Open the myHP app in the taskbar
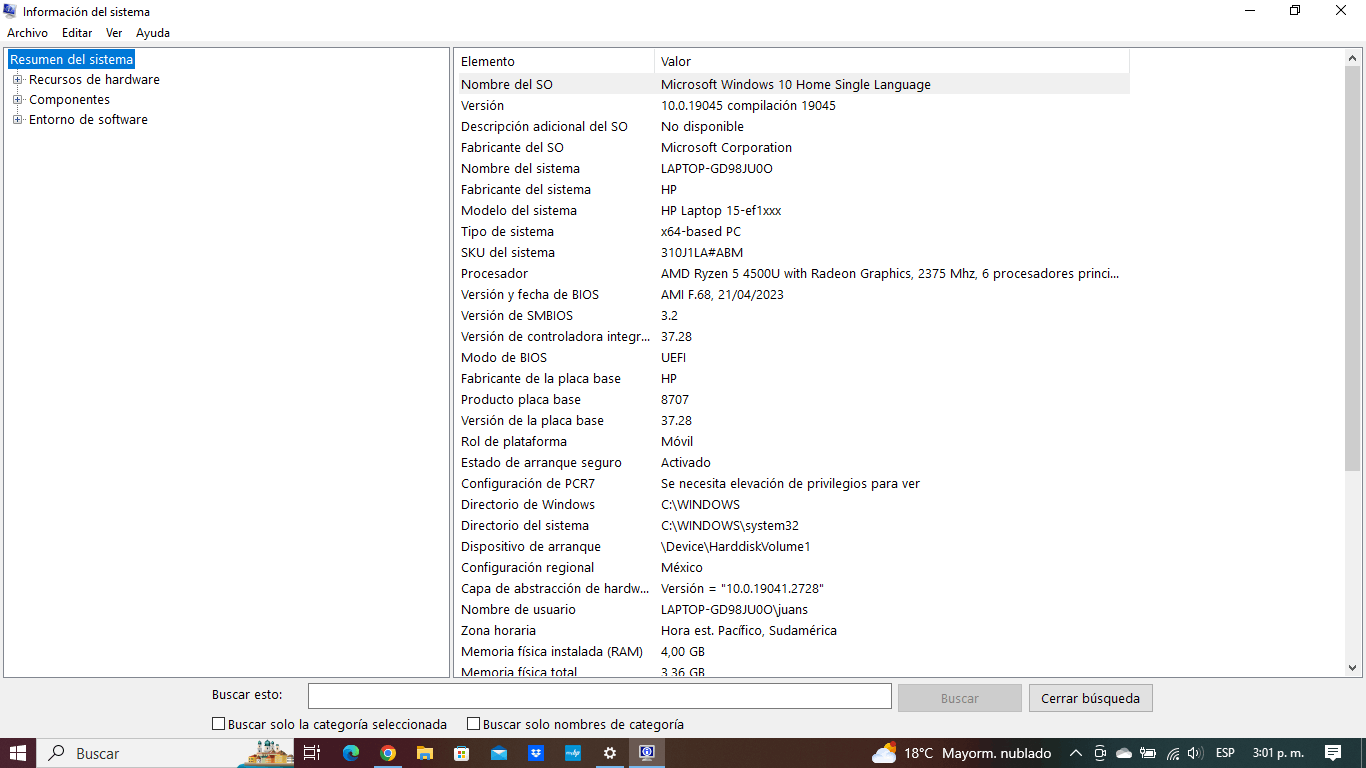Image resolution: width=1366 pixels, height=768 pixels. [572, 753]
